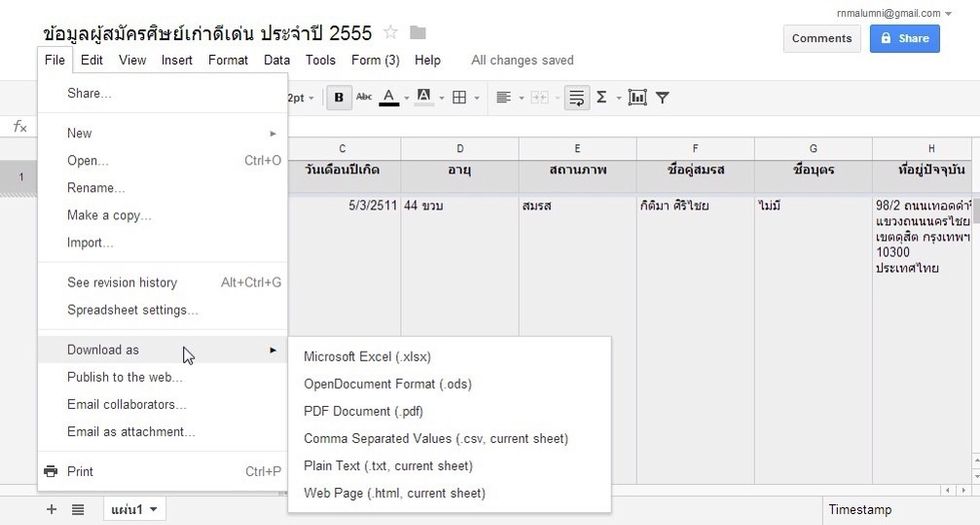Open the View menu
This screenshot has height=525, width=980.
coord(132,60)
